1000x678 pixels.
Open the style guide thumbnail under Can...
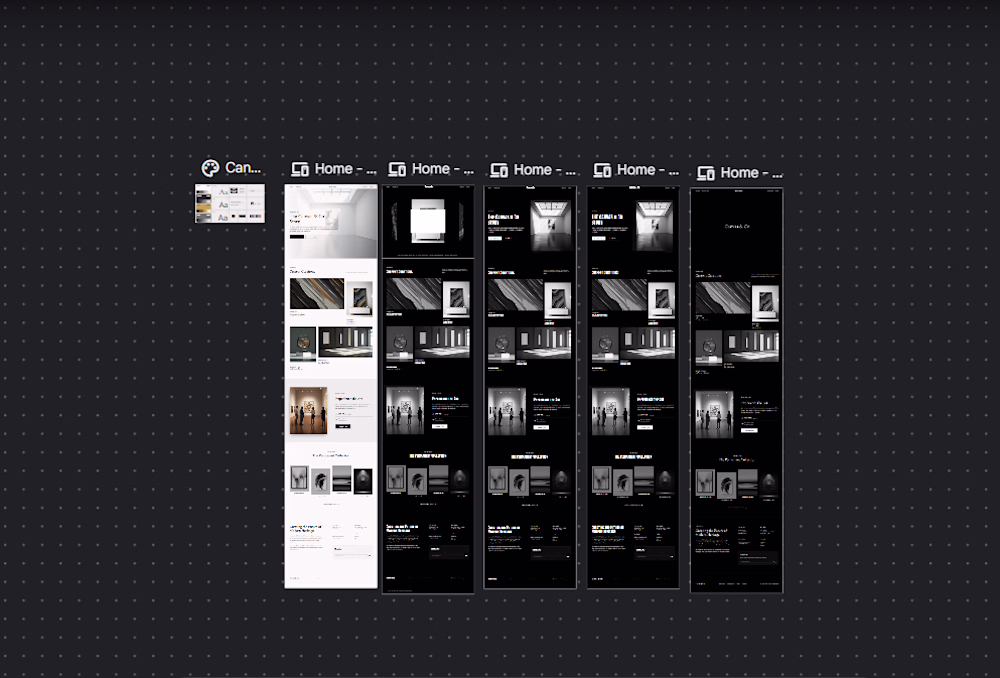[230, 203]
